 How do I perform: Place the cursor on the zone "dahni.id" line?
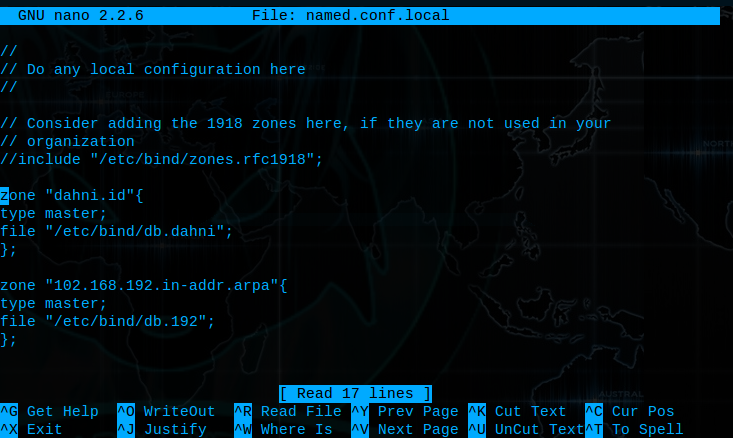[x=72, y=195]
